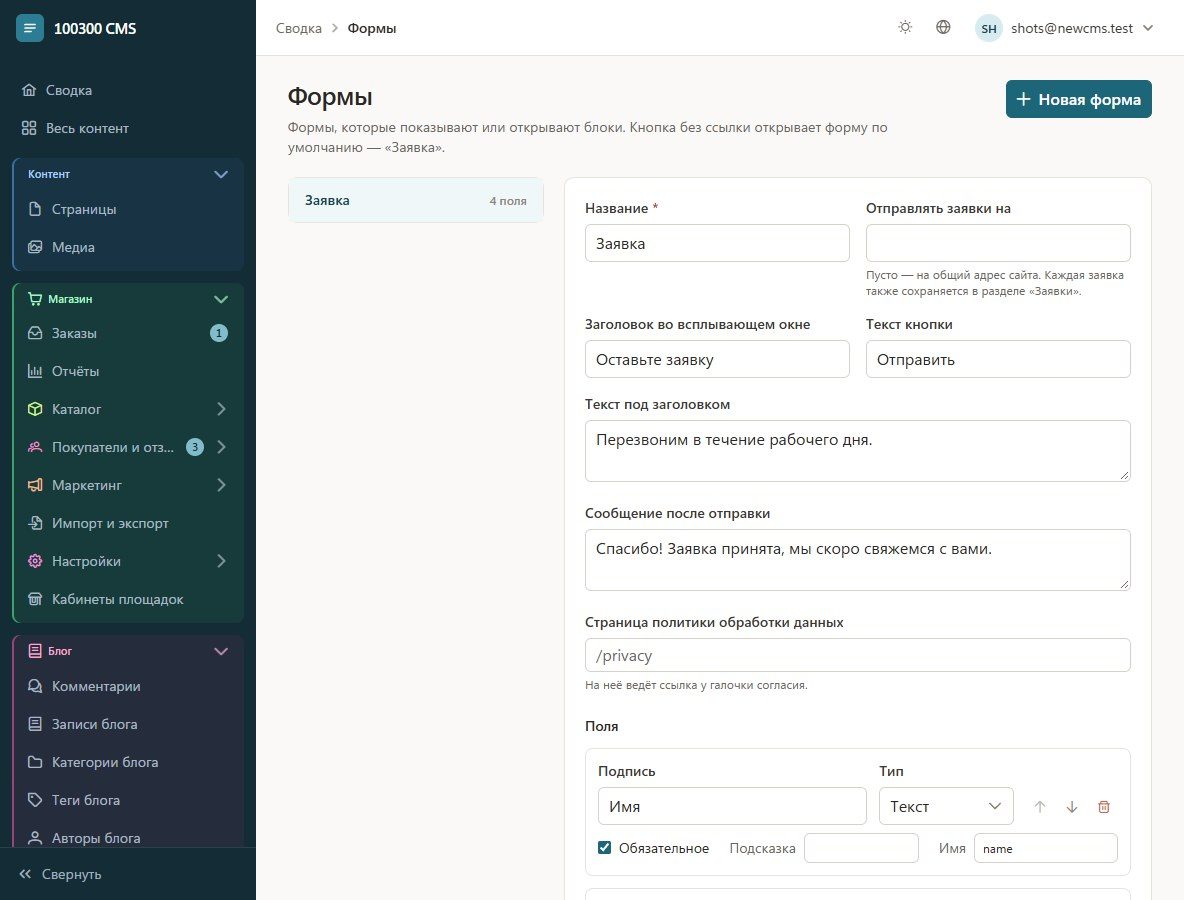
Task: Click the Заказы badge showing 1
Action: (x=218, y=333)
